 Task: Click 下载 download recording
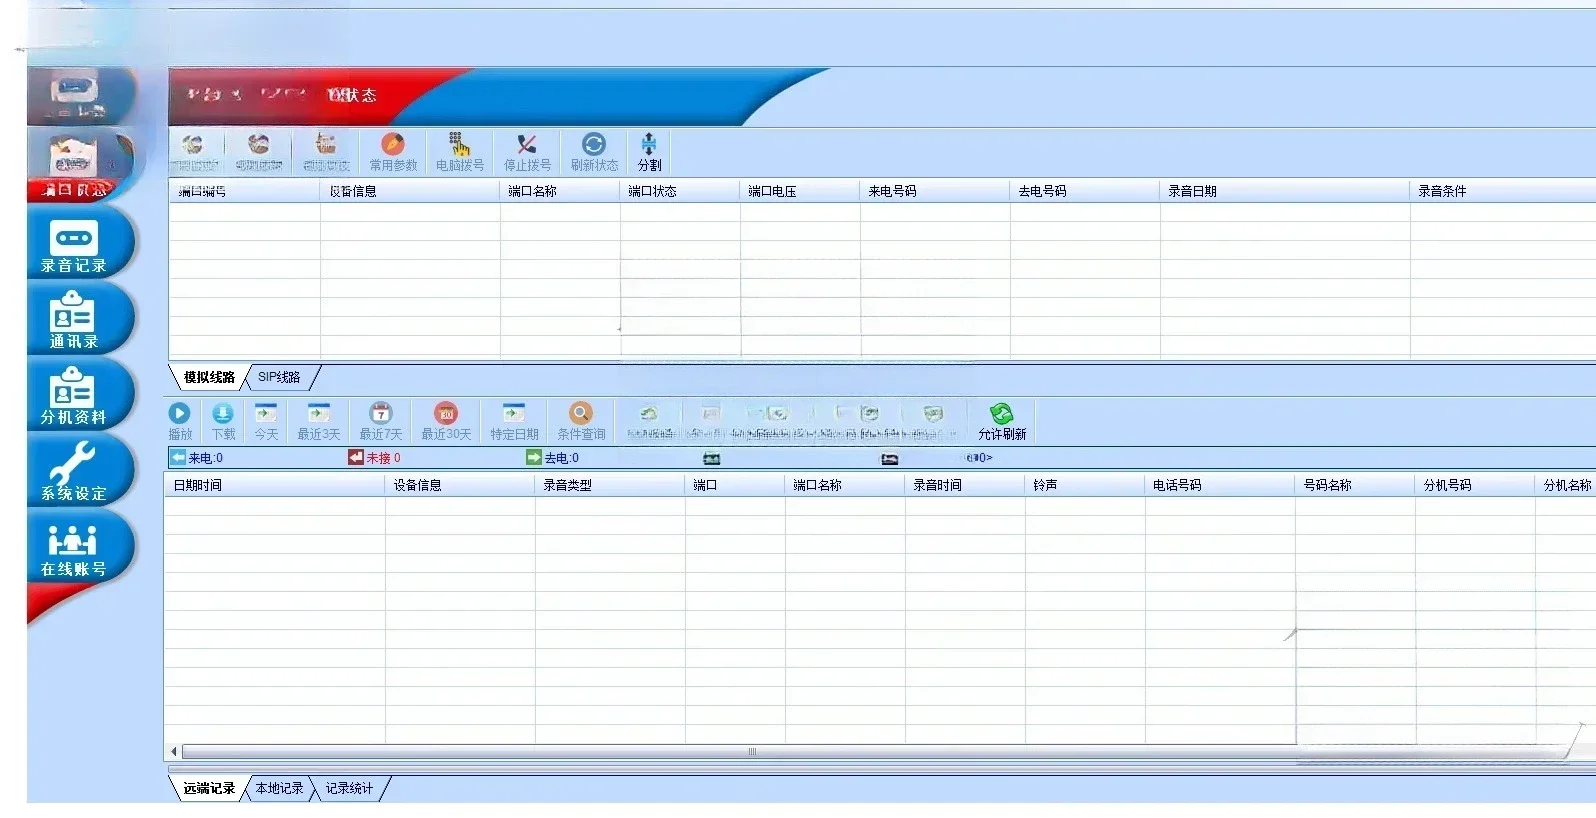click(223, 421)
